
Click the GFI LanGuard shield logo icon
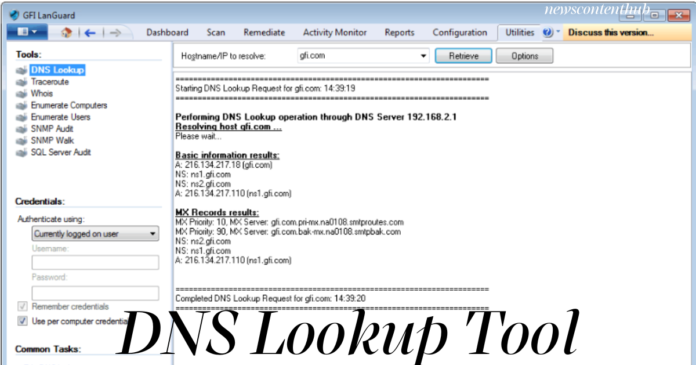pyautogui.click(x=15, y=15)
